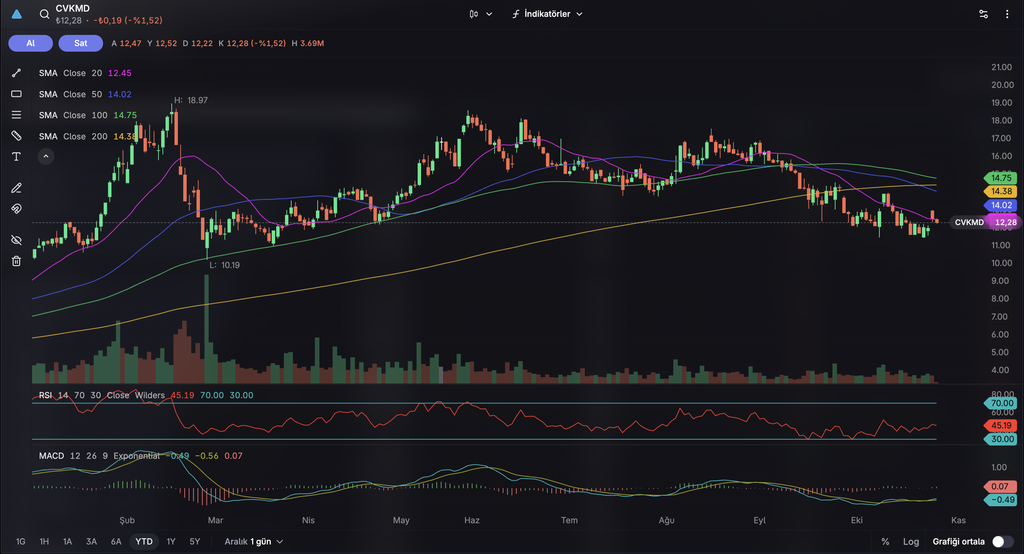Click the H: 18.97 high marker
This screenshot has width=1024, height=554.
[191, 101]
